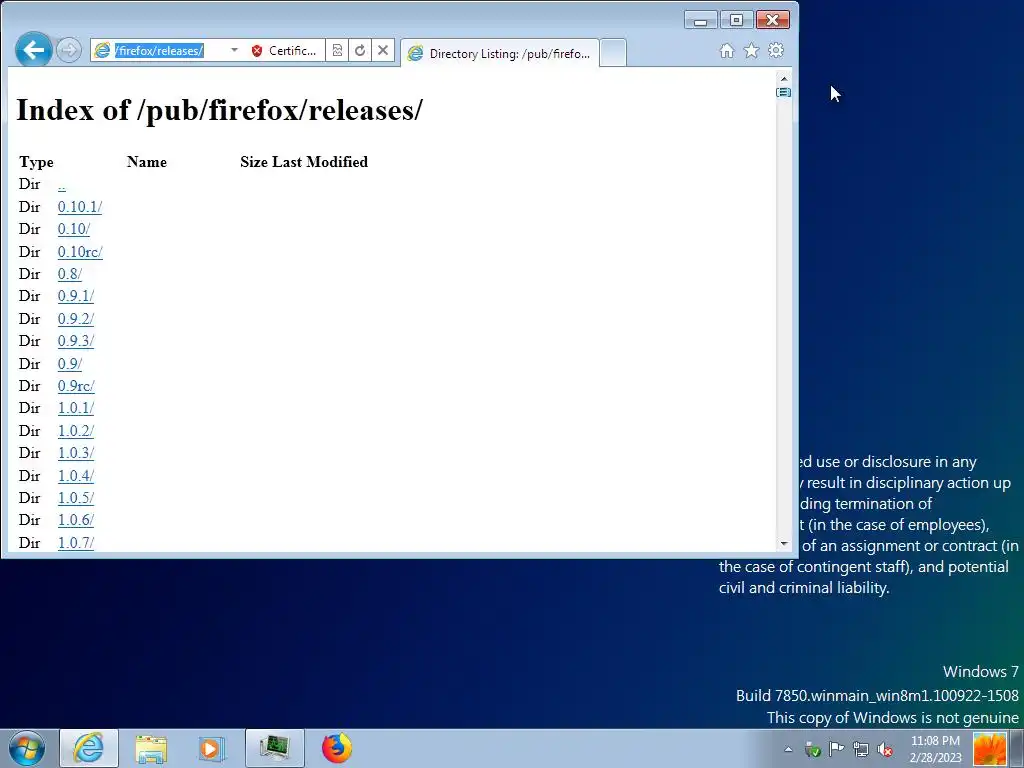Click Show Desktop strip at taskbar end

tap(1016, 749)
